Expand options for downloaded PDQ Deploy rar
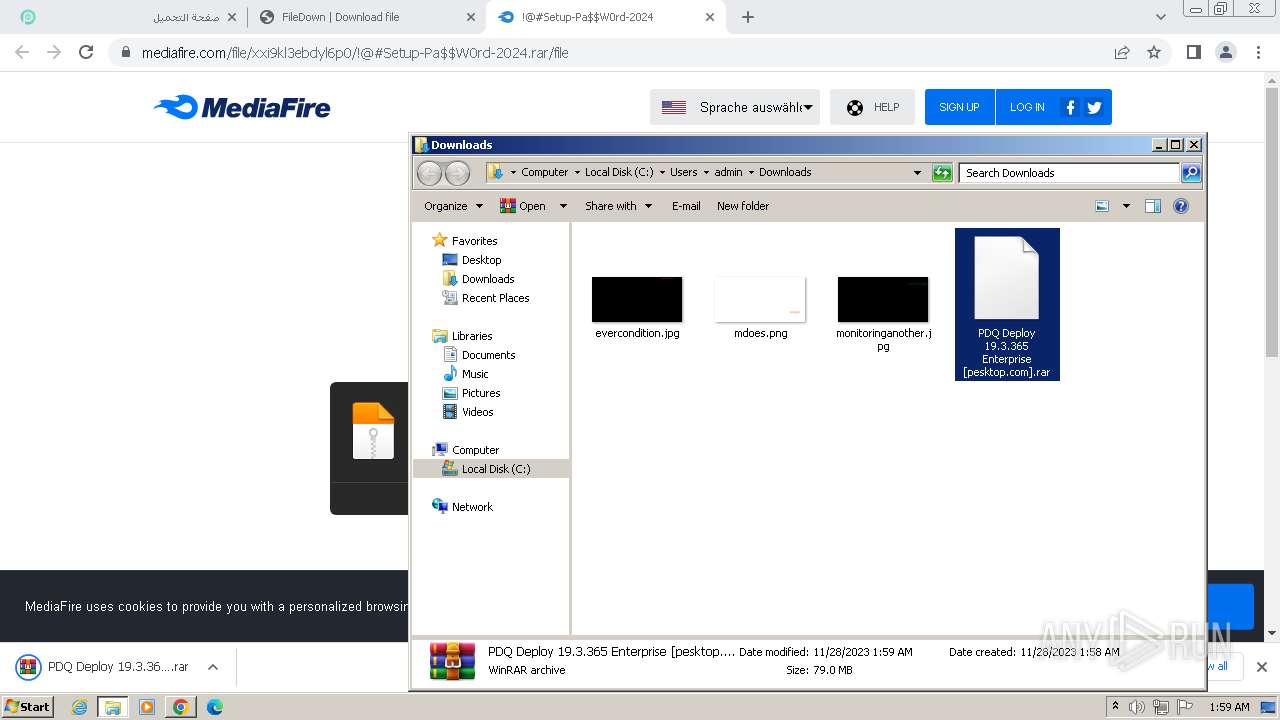The height and width of the screenshot is (720, 1280). (x=212, y=667)
